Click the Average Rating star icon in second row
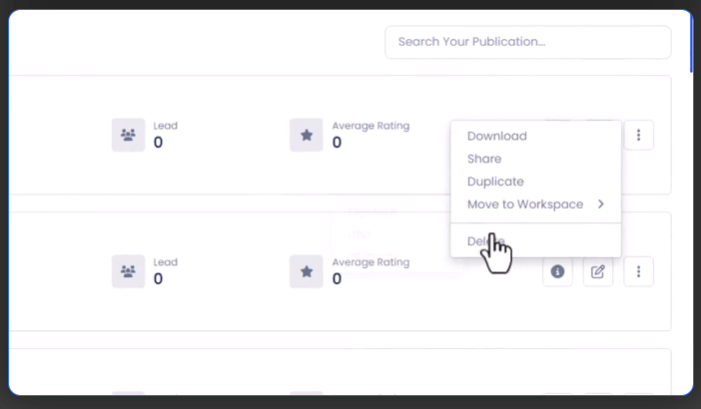701x409 pixels. (306, 271)
